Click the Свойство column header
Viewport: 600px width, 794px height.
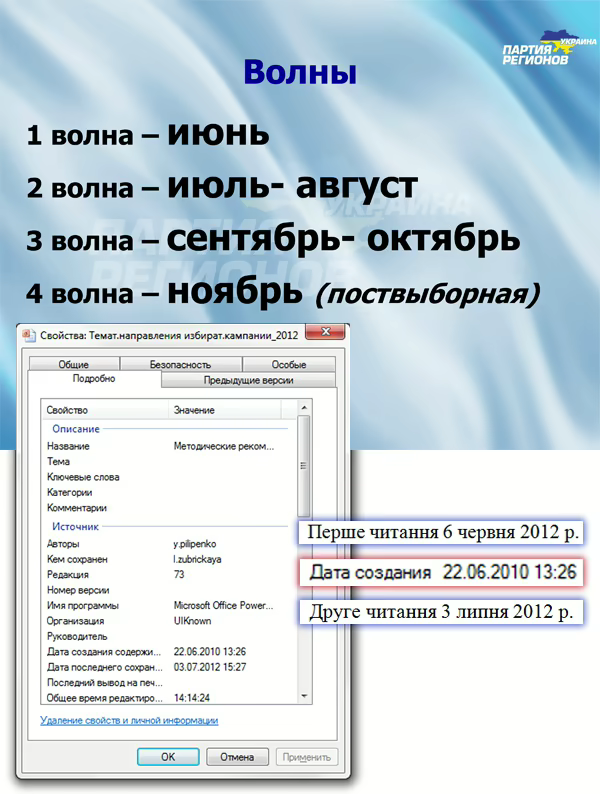click(105, 410)
